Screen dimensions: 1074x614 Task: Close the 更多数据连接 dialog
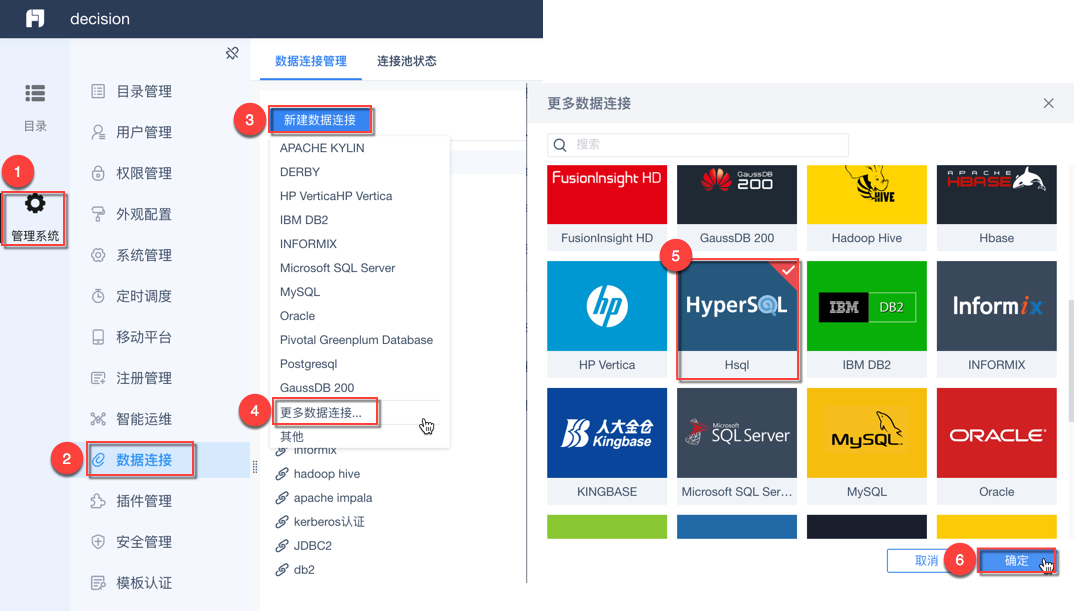tap(1049, 103)
